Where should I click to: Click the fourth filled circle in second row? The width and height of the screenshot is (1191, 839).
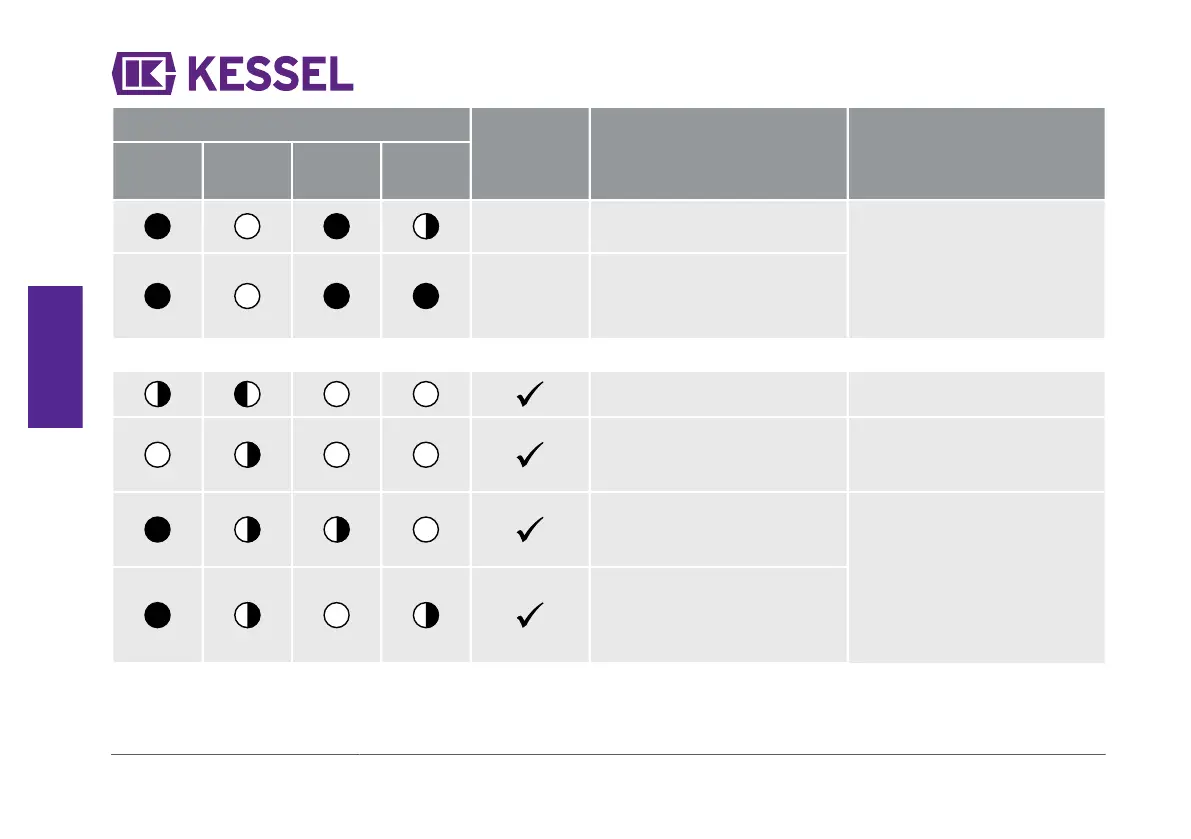[425, 296]
